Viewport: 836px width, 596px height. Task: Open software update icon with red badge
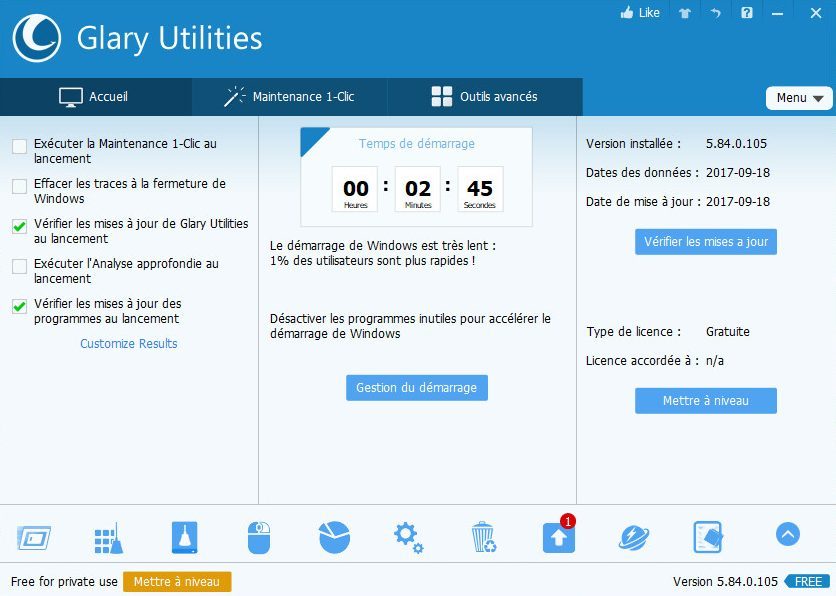559,537
